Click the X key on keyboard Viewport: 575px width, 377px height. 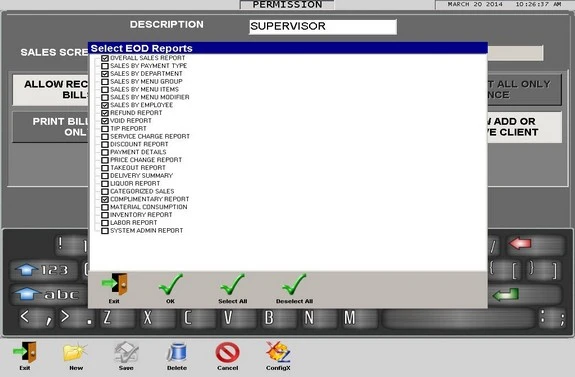click(x=157, y=318)
